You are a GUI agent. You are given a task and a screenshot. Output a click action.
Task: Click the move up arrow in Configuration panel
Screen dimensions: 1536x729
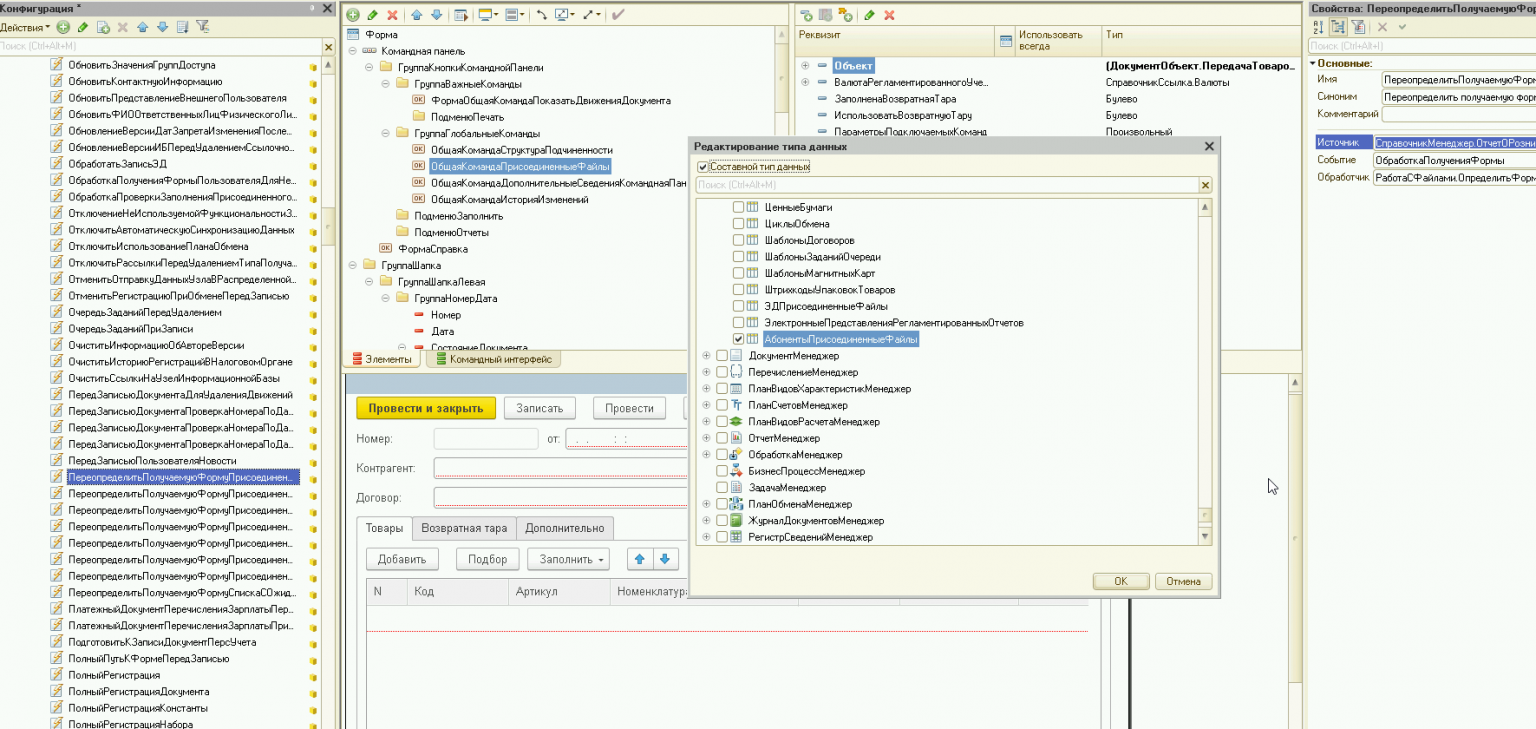143,27
